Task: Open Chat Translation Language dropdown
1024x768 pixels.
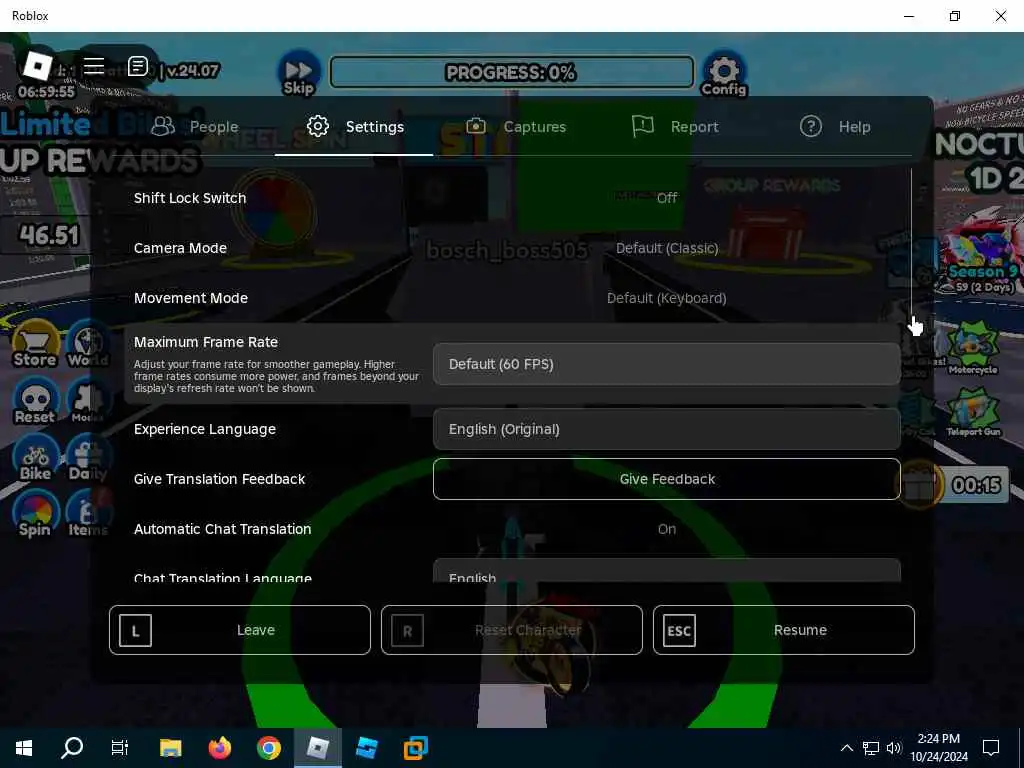Action: tap(667, 571)
